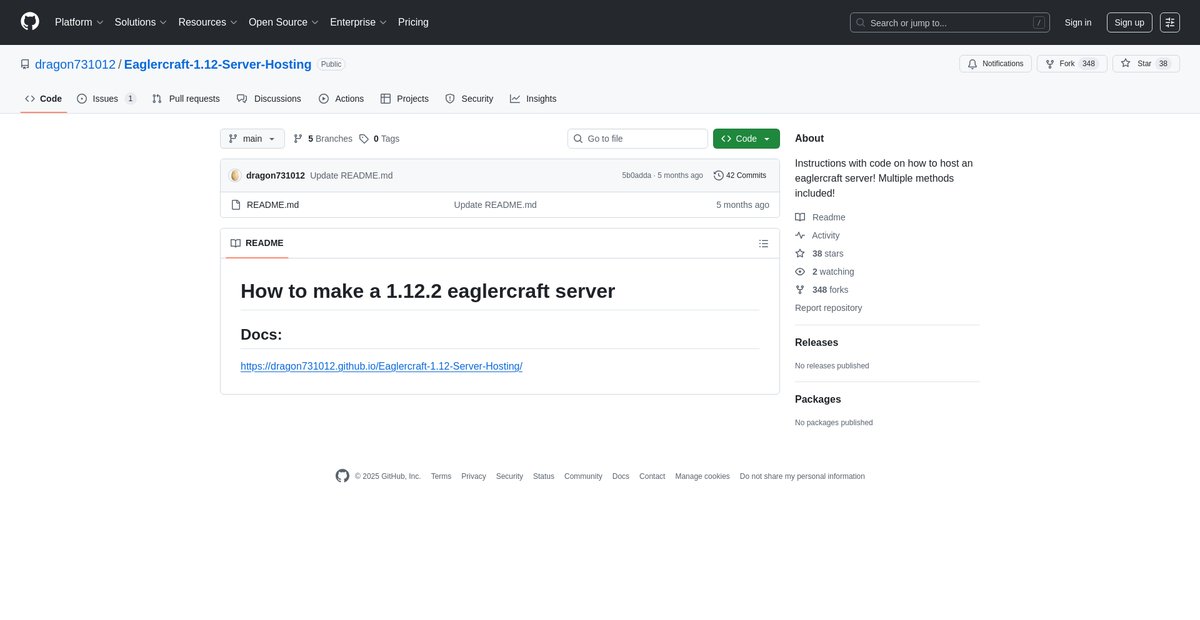Open the README outline list icon
Screen dimensions: 1200x620
(x=764, y=243)
